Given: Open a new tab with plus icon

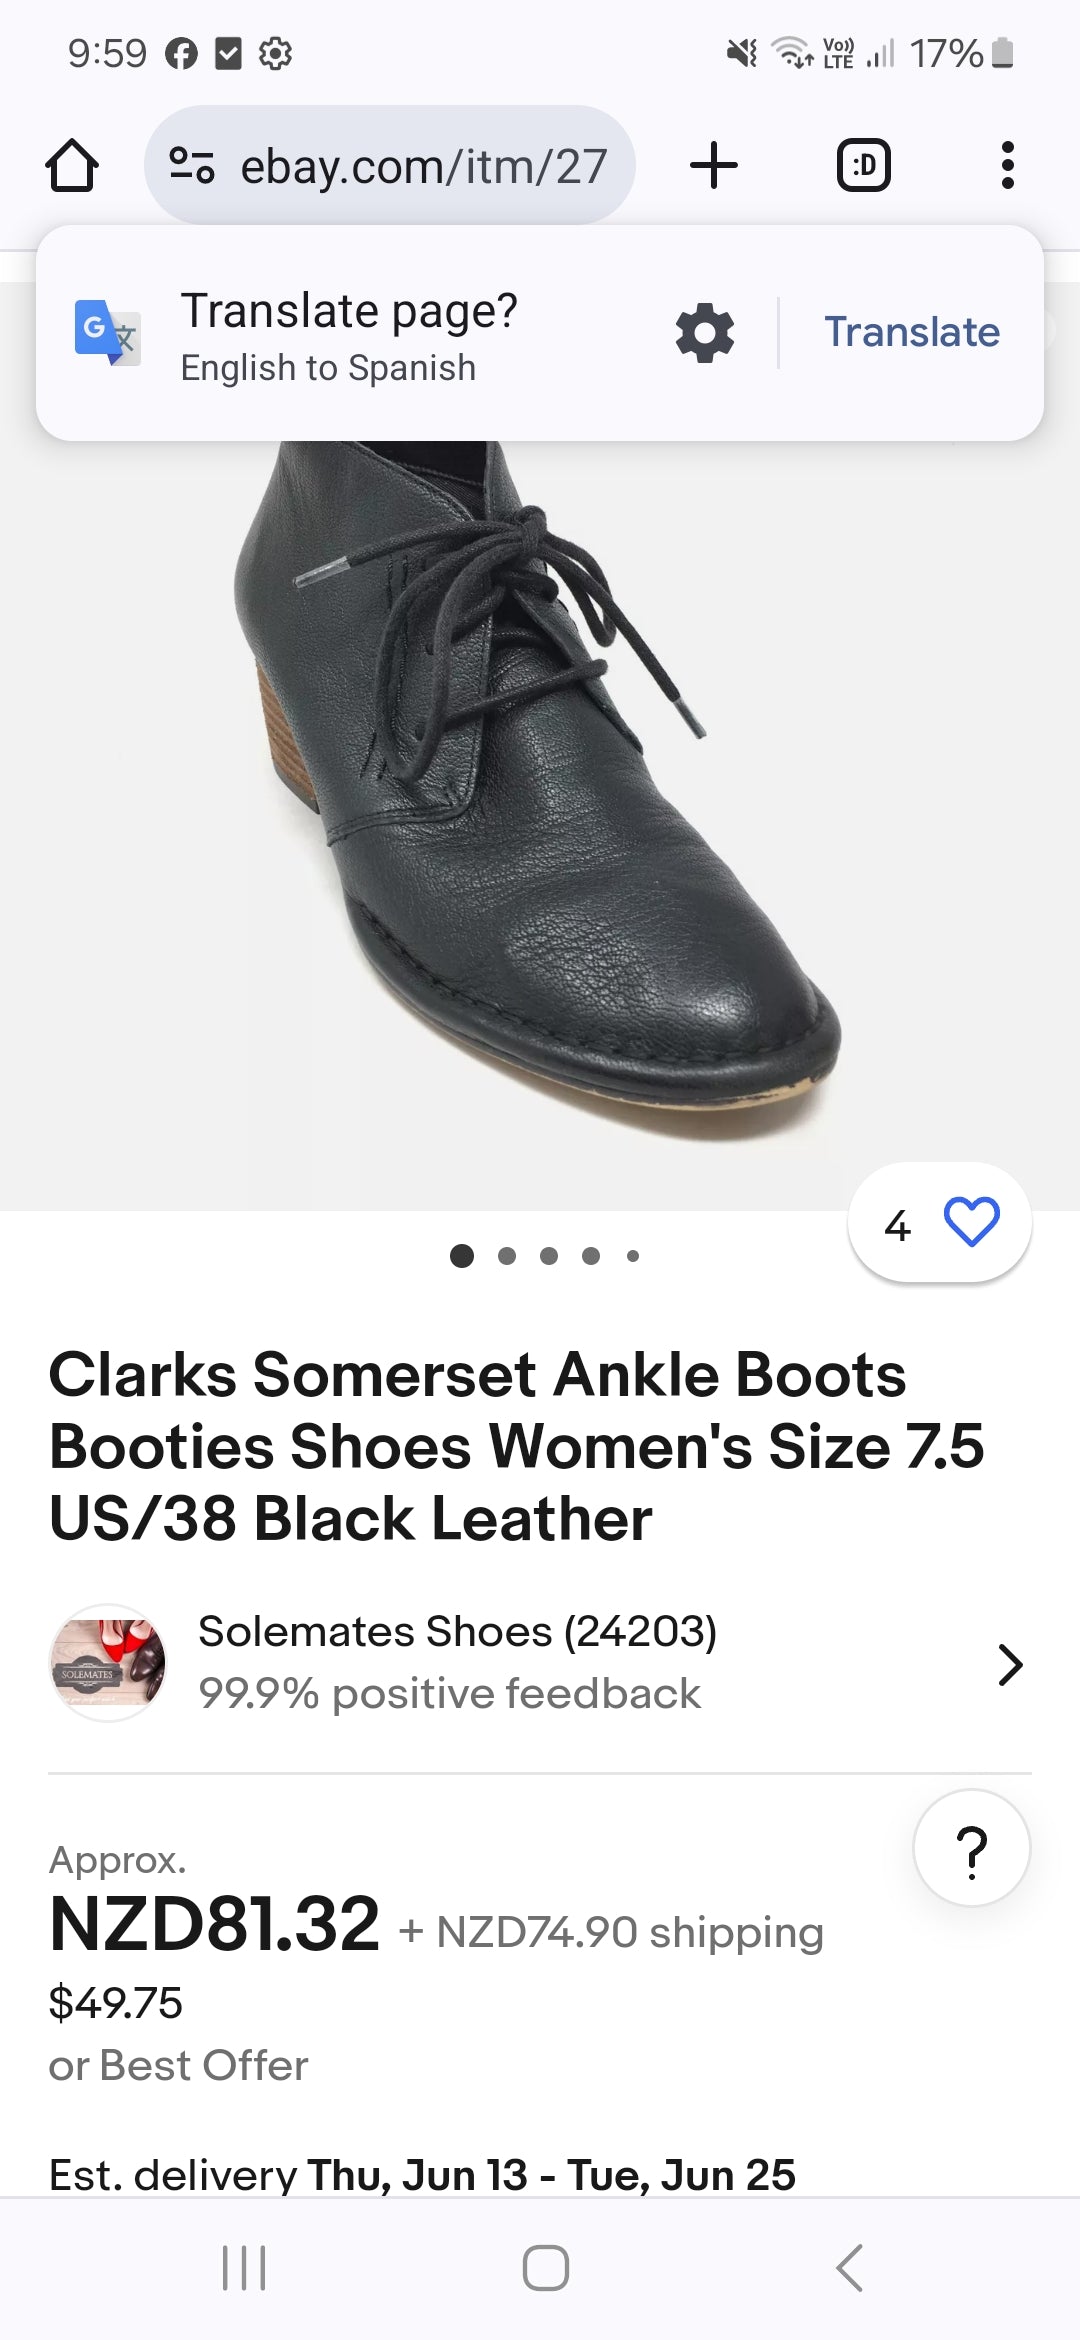Looking at the screenshot, I should click(x=714, y=165).
